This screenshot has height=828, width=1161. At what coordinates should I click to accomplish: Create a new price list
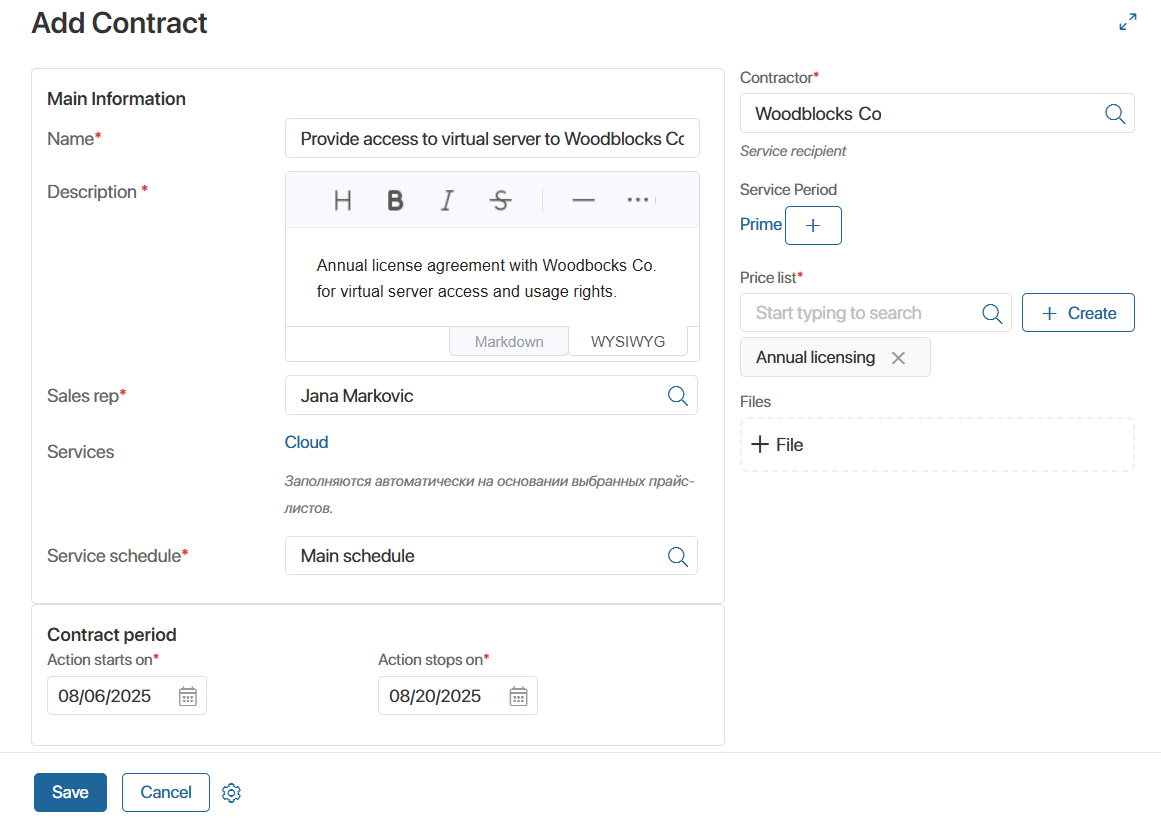[1078, 313]
